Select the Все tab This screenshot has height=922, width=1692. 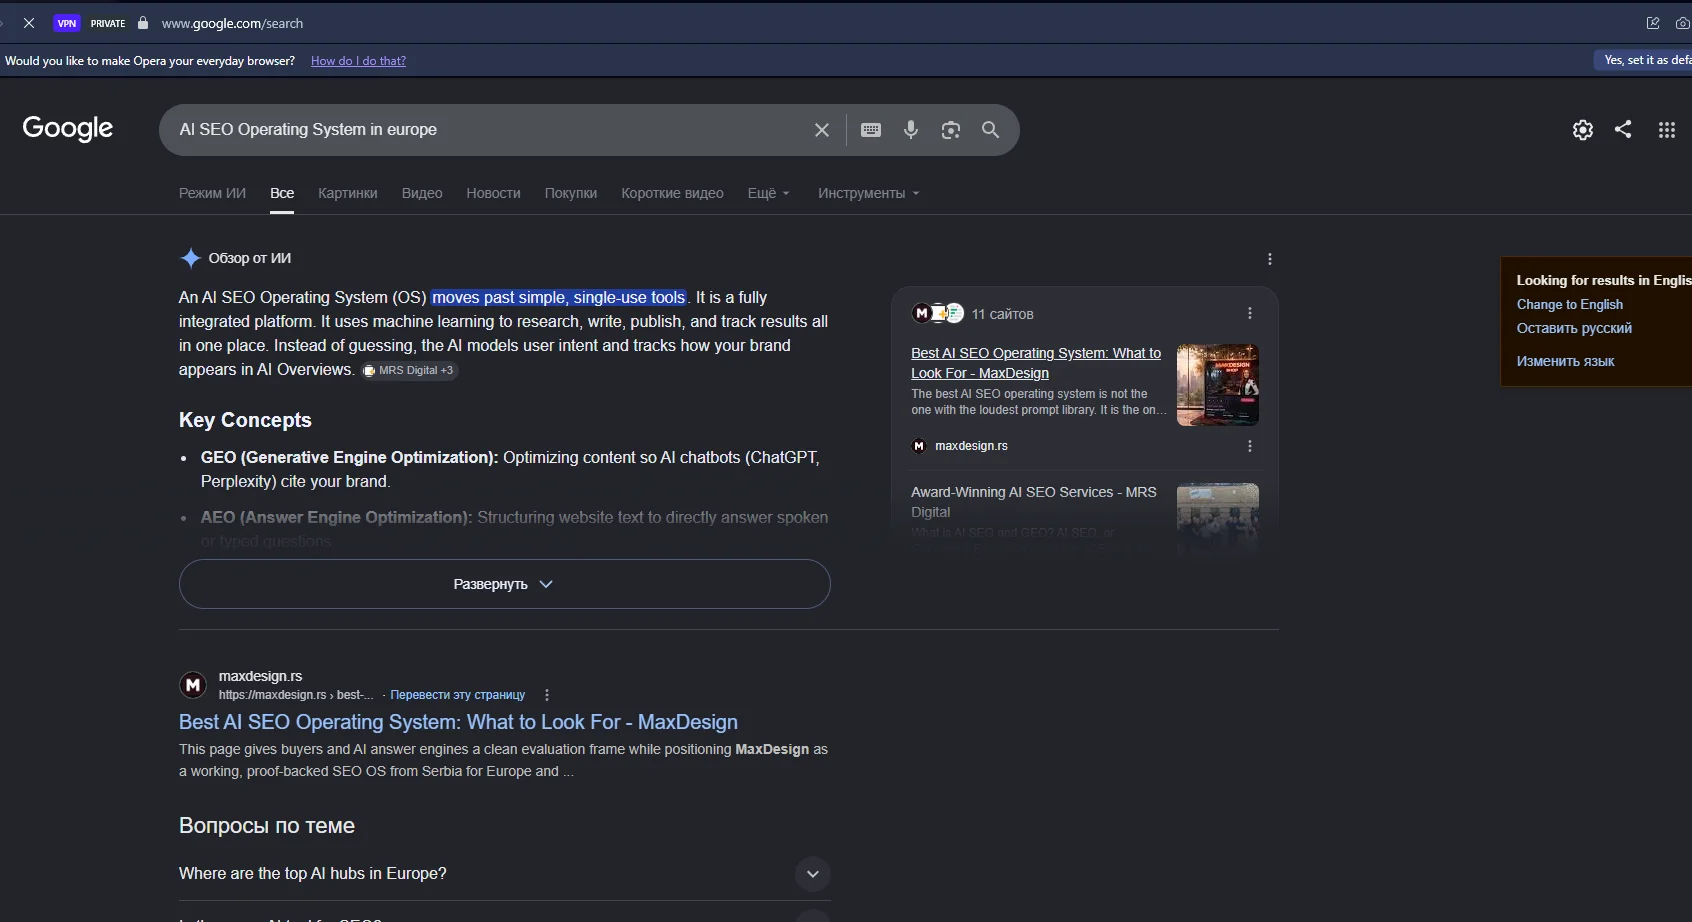click(x=282, y=193)
